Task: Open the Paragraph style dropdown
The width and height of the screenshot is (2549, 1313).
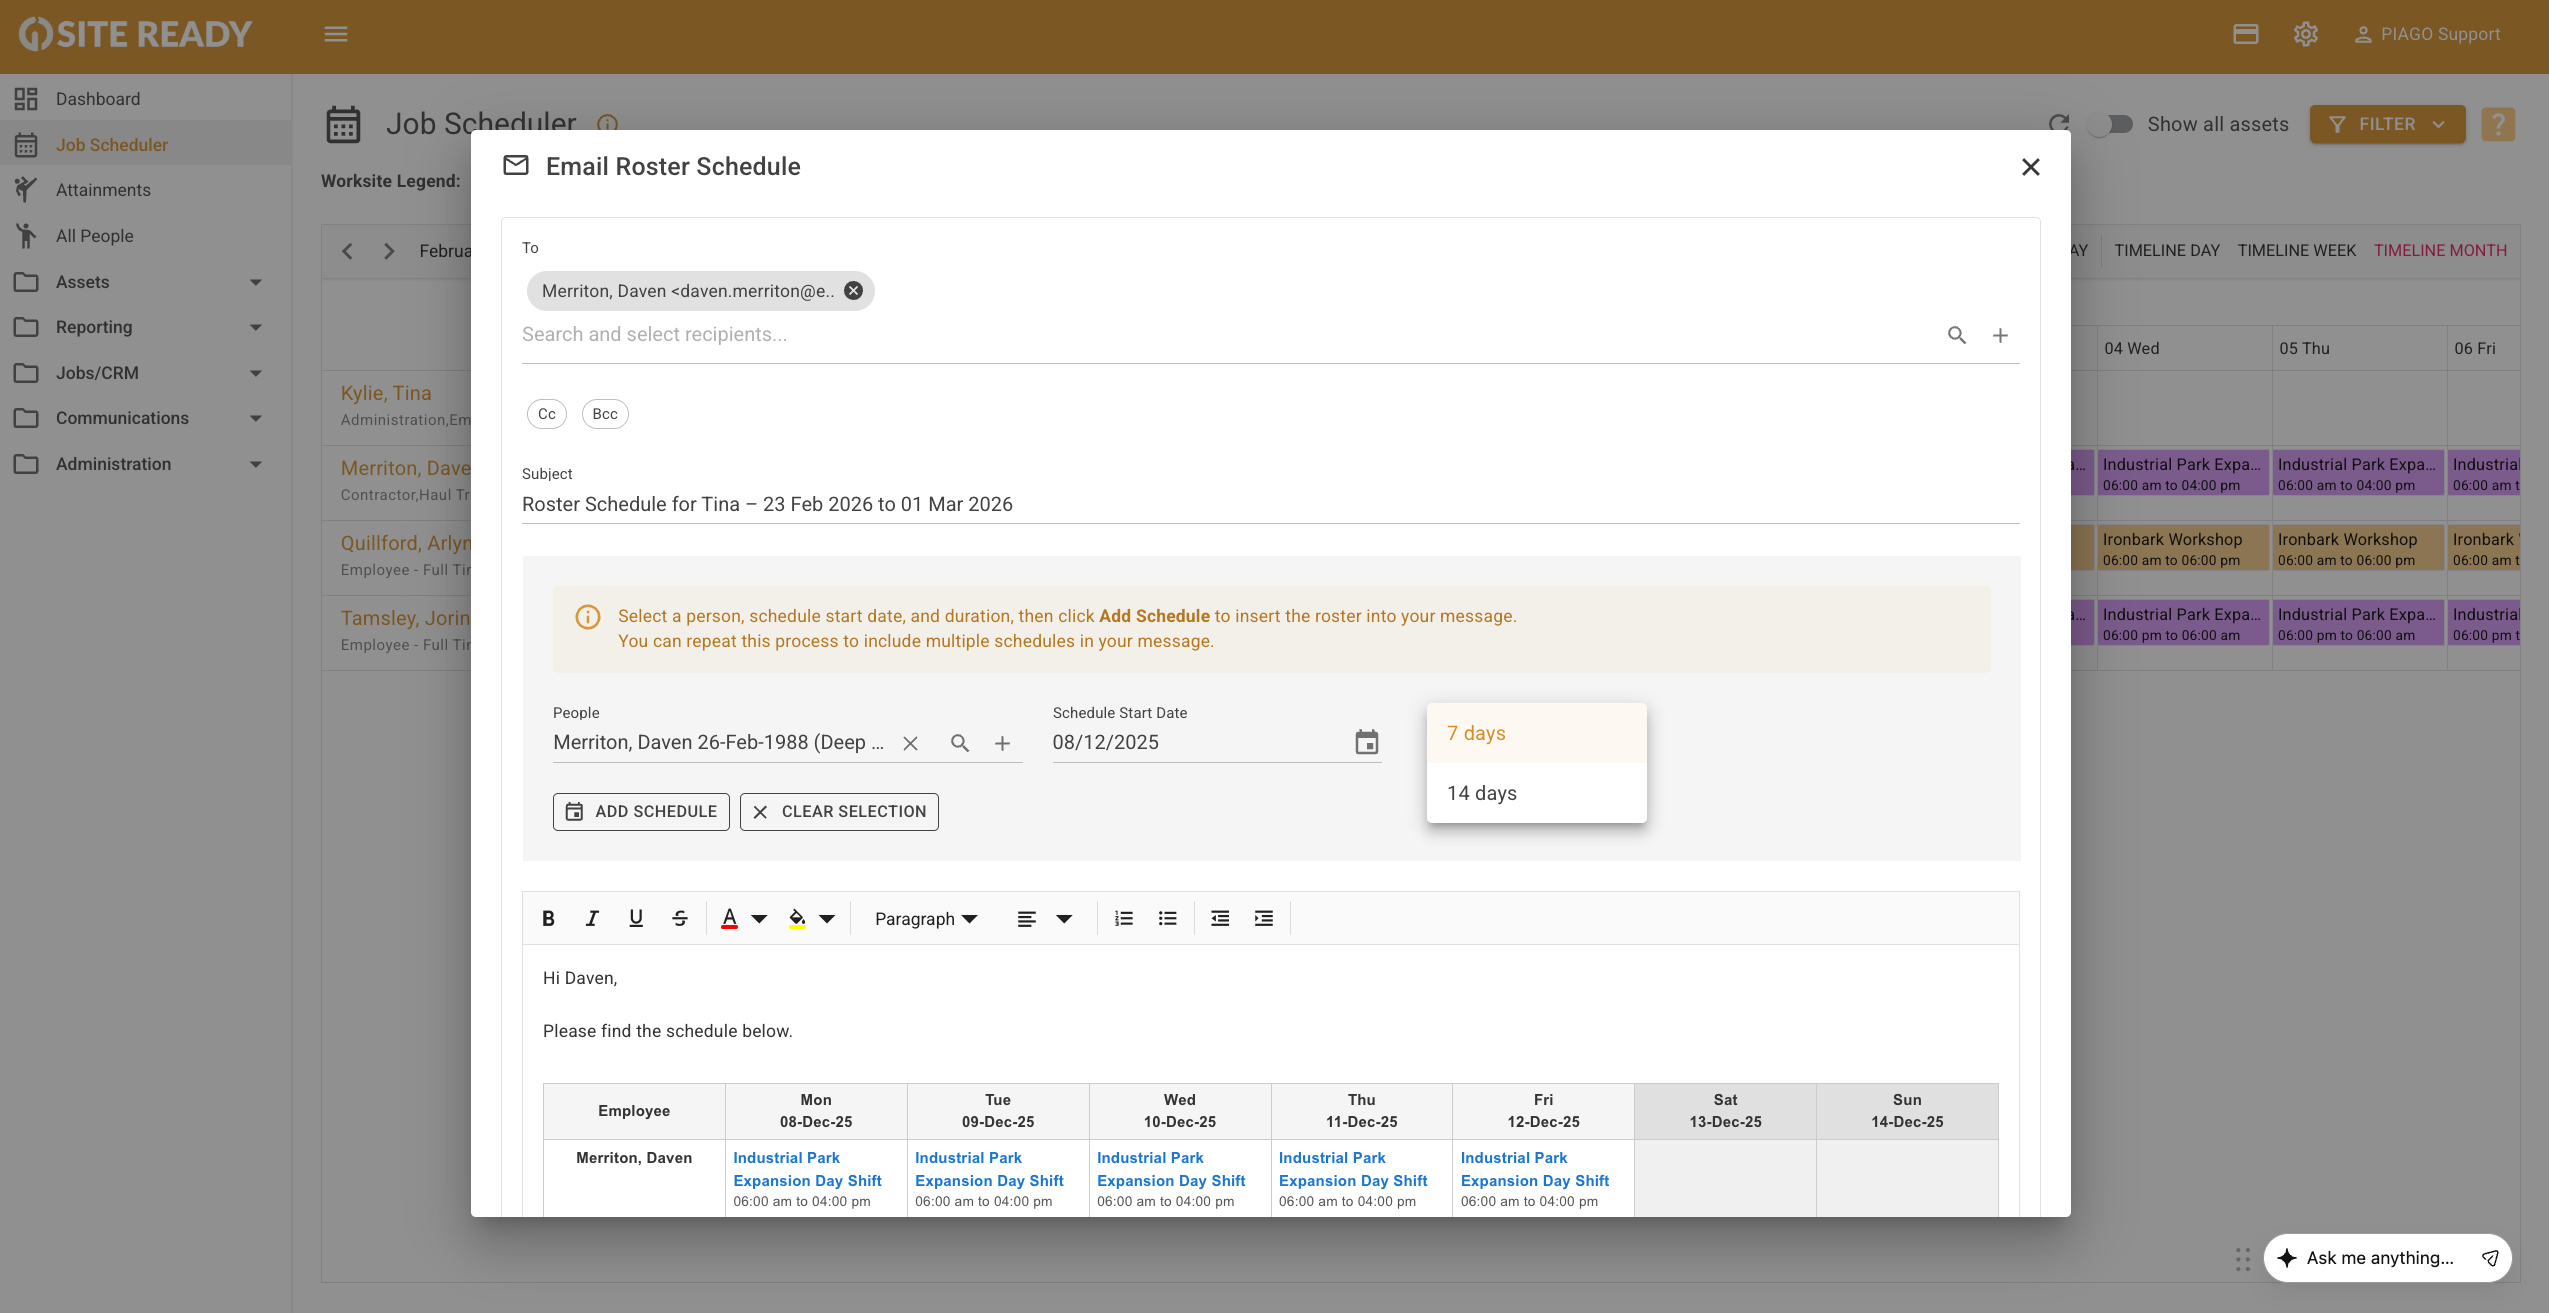Action: 925,919
